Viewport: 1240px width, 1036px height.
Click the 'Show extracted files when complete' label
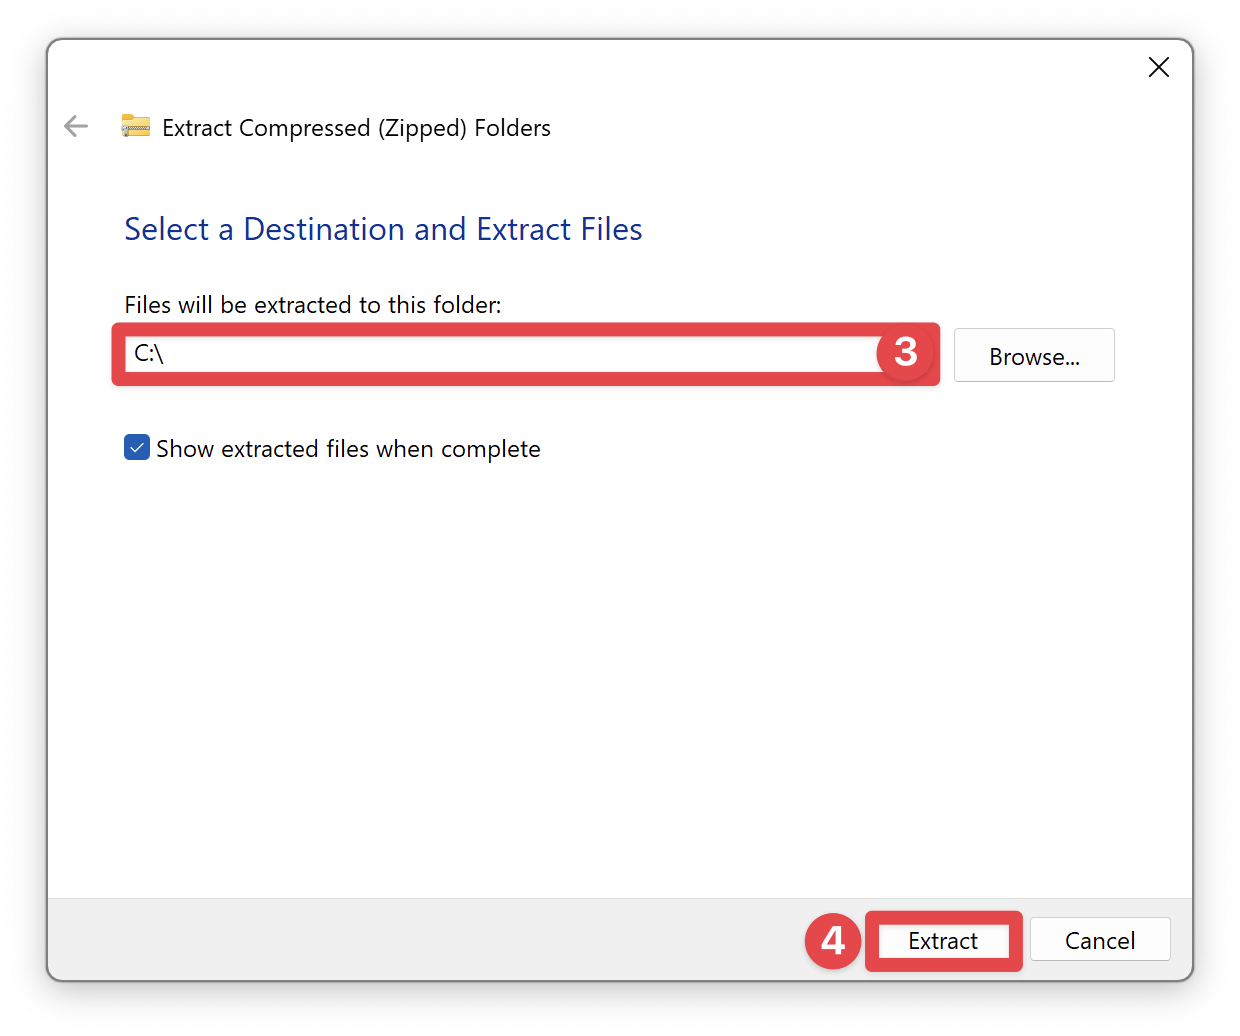pyautogui.click(x=348, y=449)
